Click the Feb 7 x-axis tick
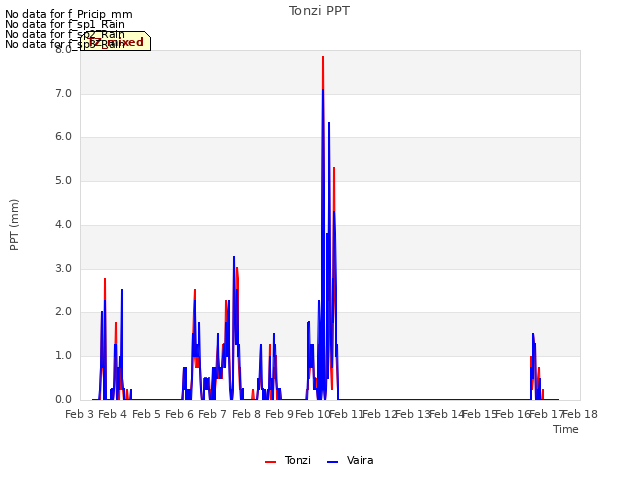640x480 pixels. (x=213, y=415)
